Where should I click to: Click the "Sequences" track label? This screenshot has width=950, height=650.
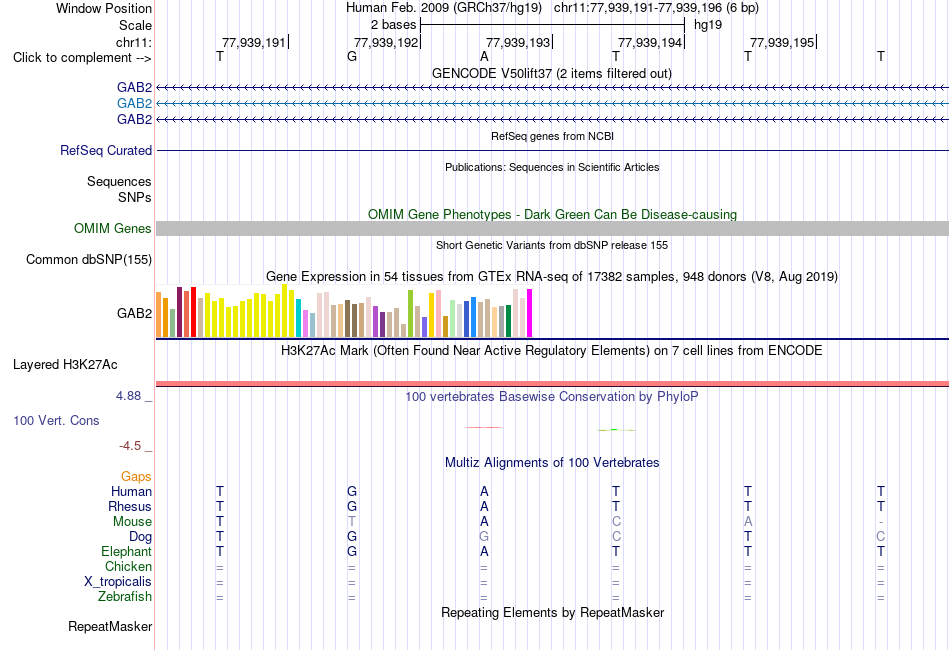(119, 182)
